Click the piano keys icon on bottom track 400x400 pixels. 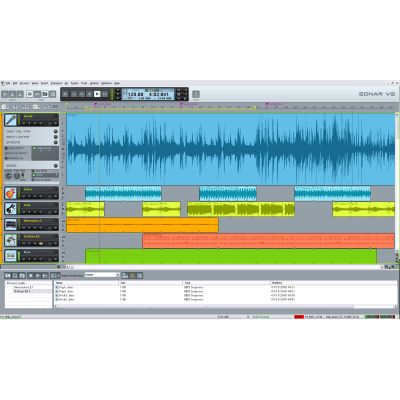click(11, 256)
